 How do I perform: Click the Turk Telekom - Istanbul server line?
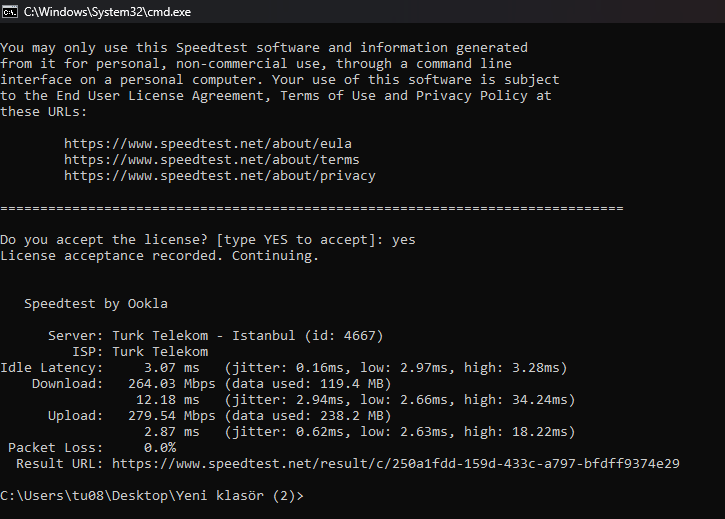point(215,335)
